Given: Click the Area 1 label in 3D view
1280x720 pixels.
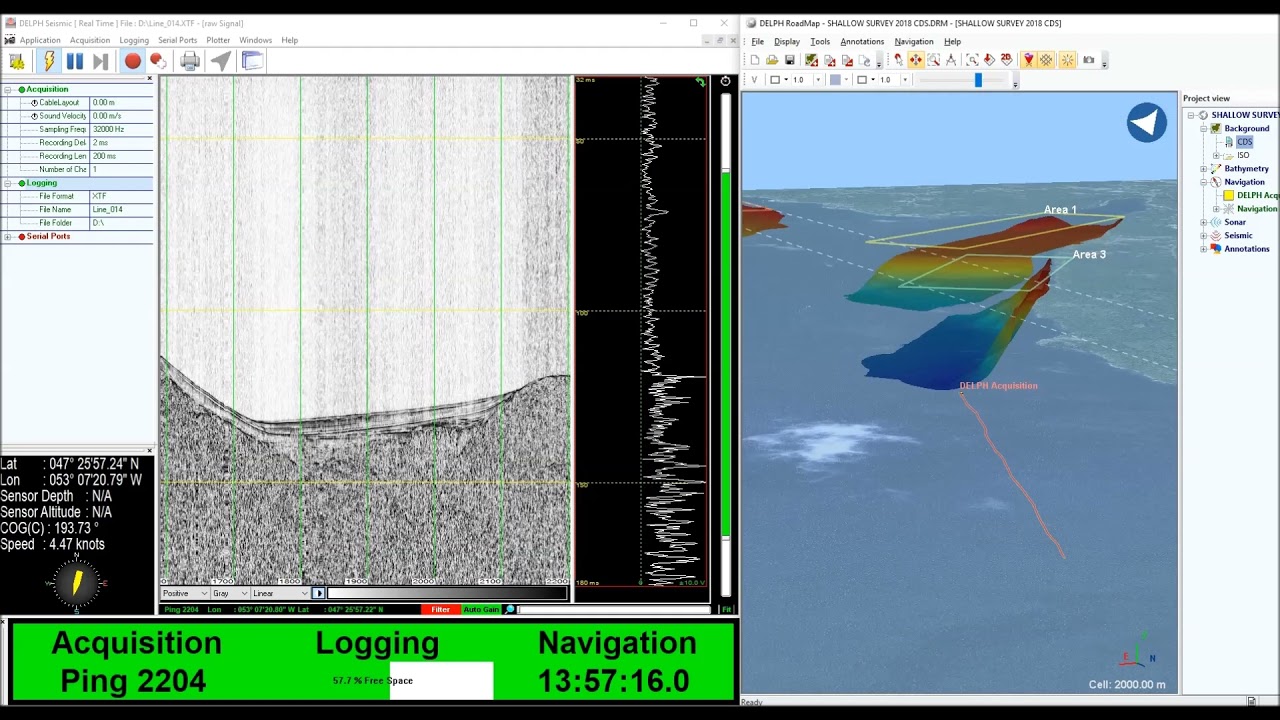Looking at the screenshot, I should tap(1060, 210).
